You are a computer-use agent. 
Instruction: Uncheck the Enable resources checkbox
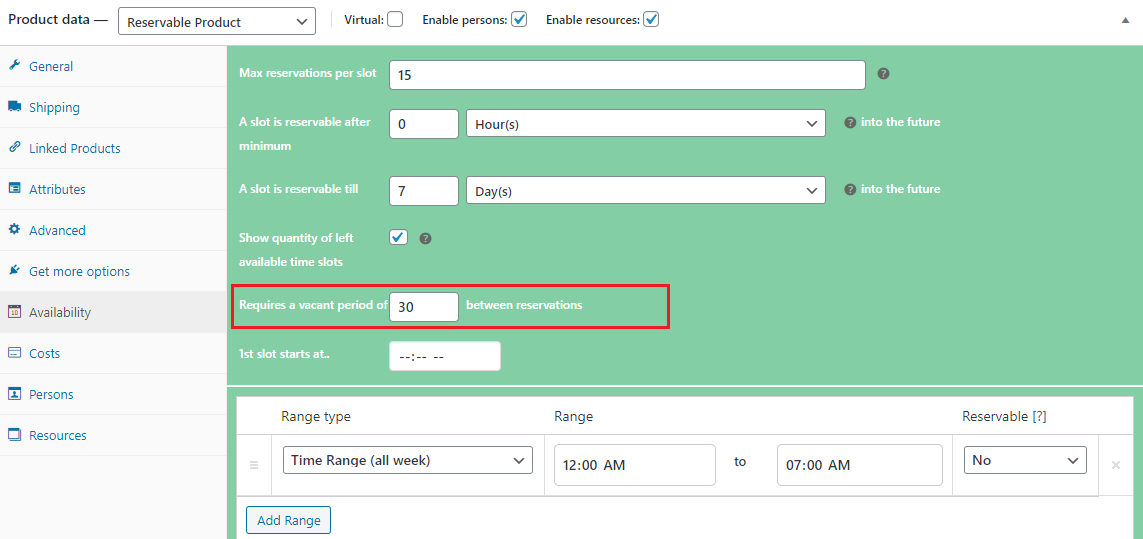651,20
